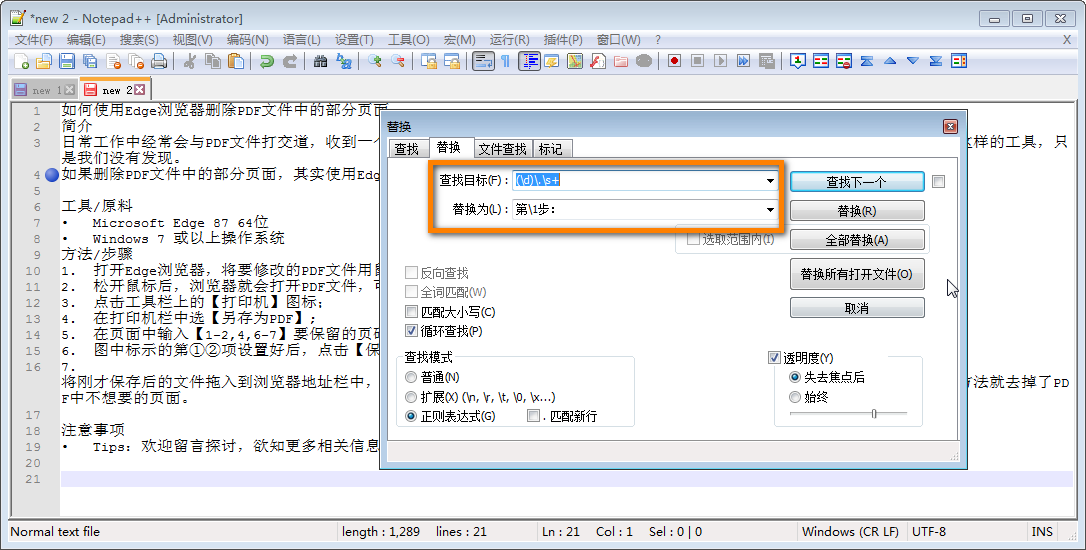Click the save recorded macro icon

click(x=766, y=61)
